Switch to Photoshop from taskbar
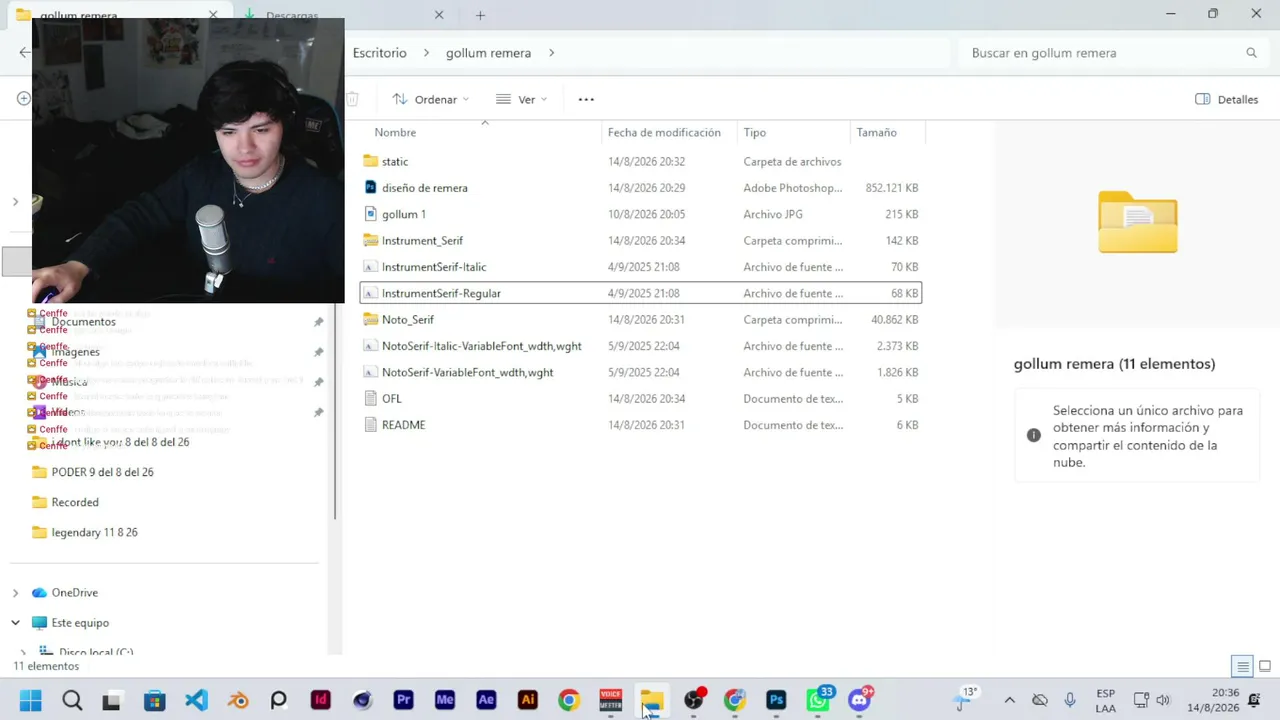 [x=776, y=700]
